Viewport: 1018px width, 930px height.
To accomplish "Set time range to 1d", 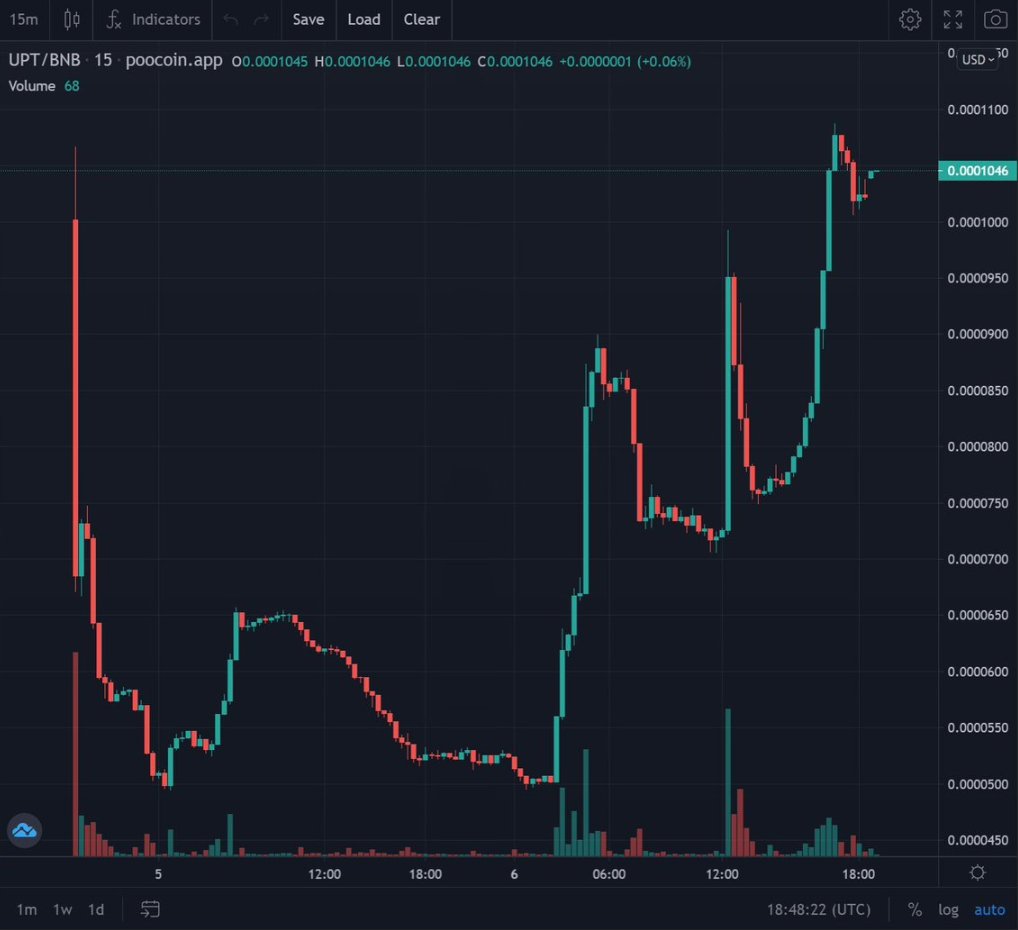I will 96,909.
